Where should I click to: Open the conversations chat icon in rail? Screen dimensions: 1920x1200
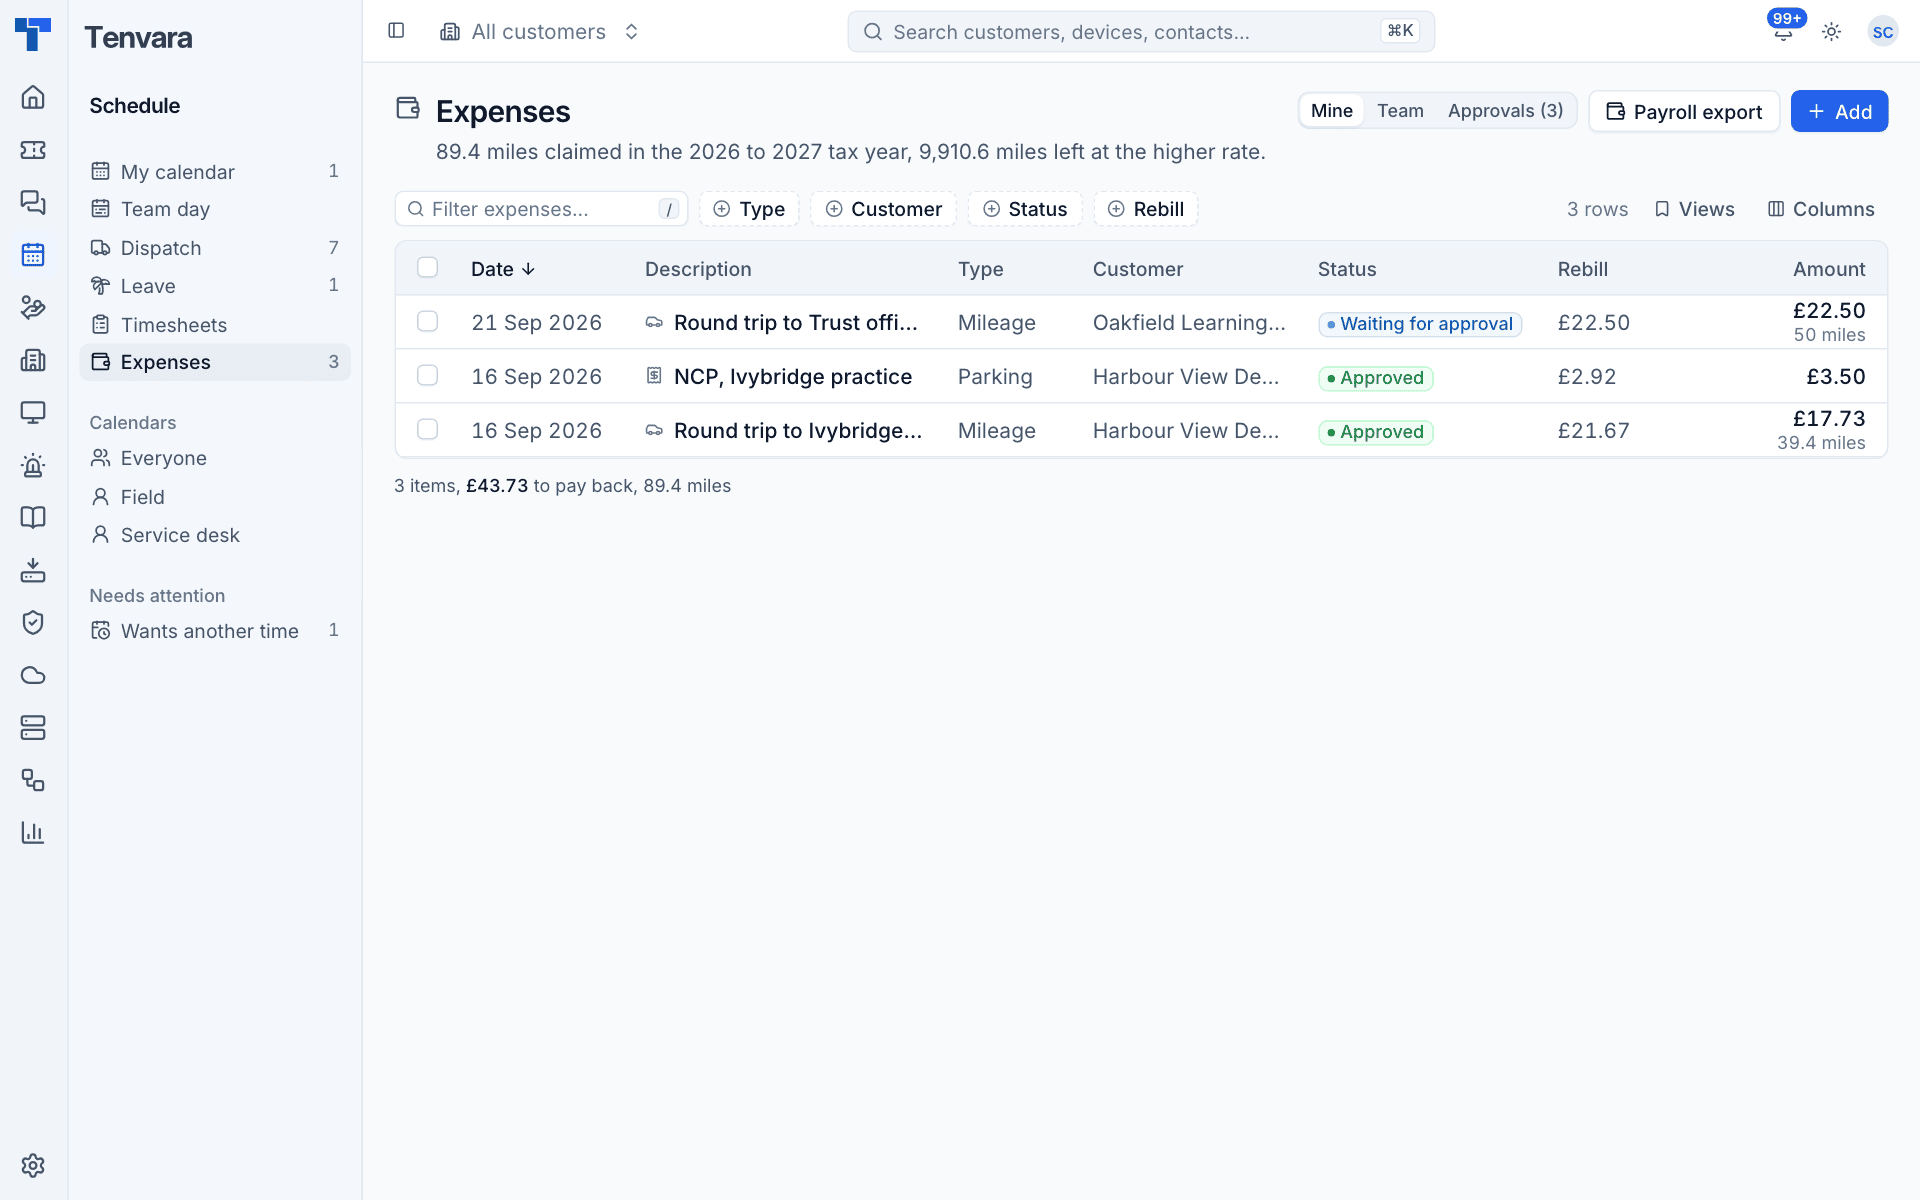pos(33,202)
